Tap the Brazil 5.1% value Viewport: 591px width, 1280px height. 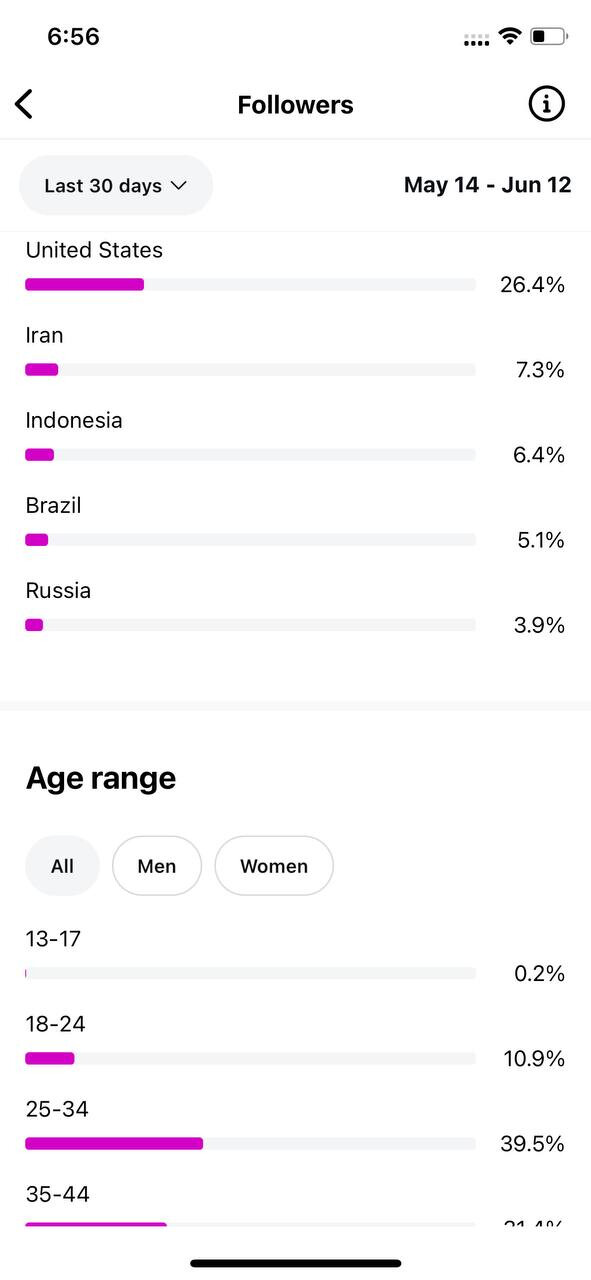pos(541,540)
